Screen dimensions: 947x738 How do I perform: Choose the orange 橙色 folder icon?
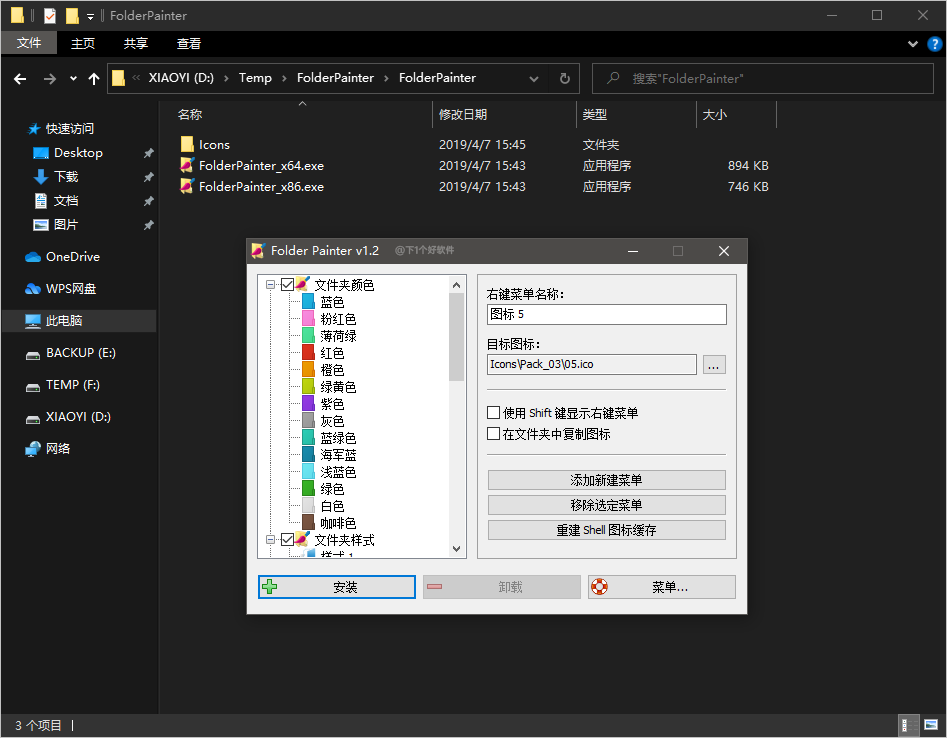click(x=308, y=370)
